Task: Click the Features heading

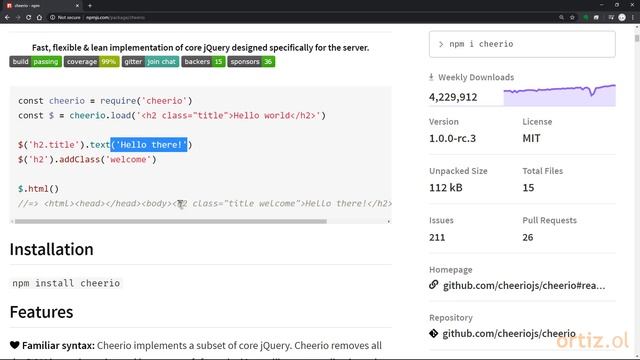Action: pyautogui.click(x=41, y=312)
